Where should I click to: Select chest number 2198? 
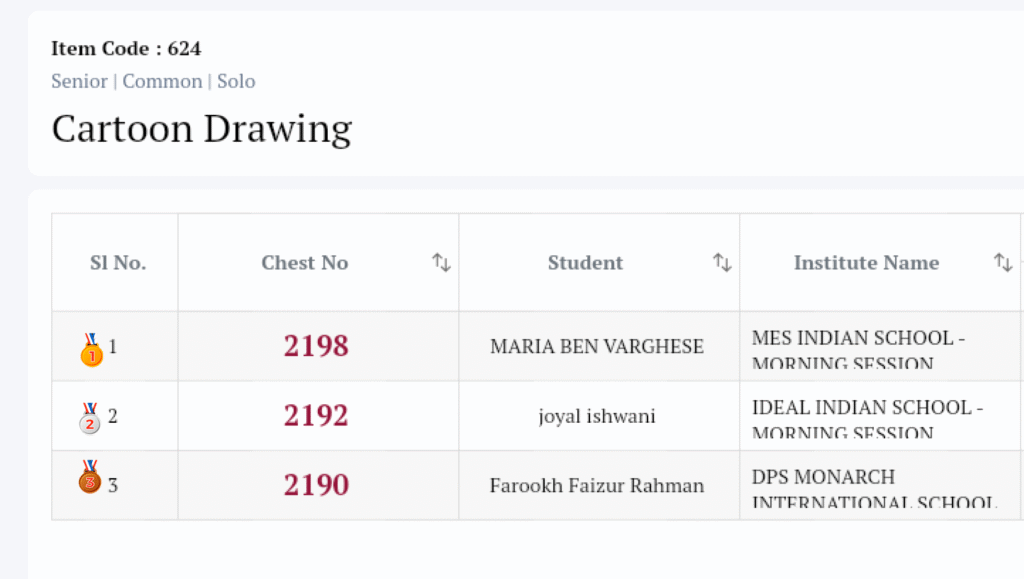click(316, 346)
